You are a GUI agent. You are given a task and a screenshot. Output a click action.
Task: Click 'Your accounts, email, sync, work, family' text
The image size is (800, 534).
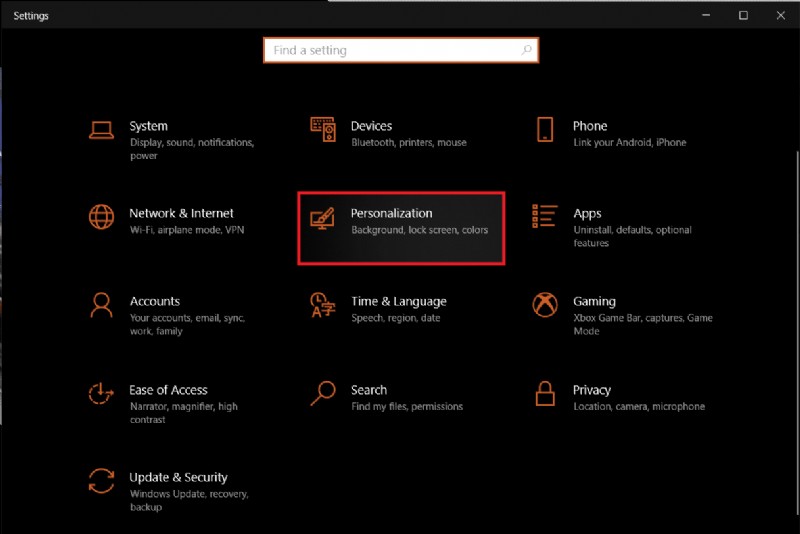[x=187, y=324]
